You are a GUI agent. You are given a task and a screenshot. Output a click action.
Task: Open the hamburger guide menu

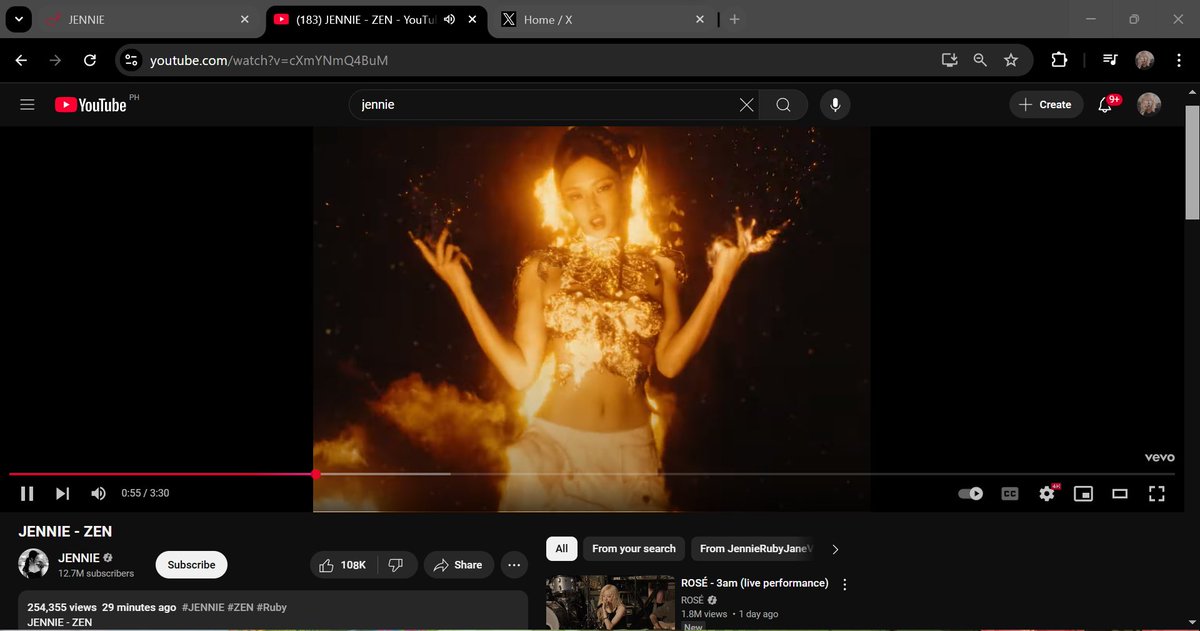click(x=27, y=104)
